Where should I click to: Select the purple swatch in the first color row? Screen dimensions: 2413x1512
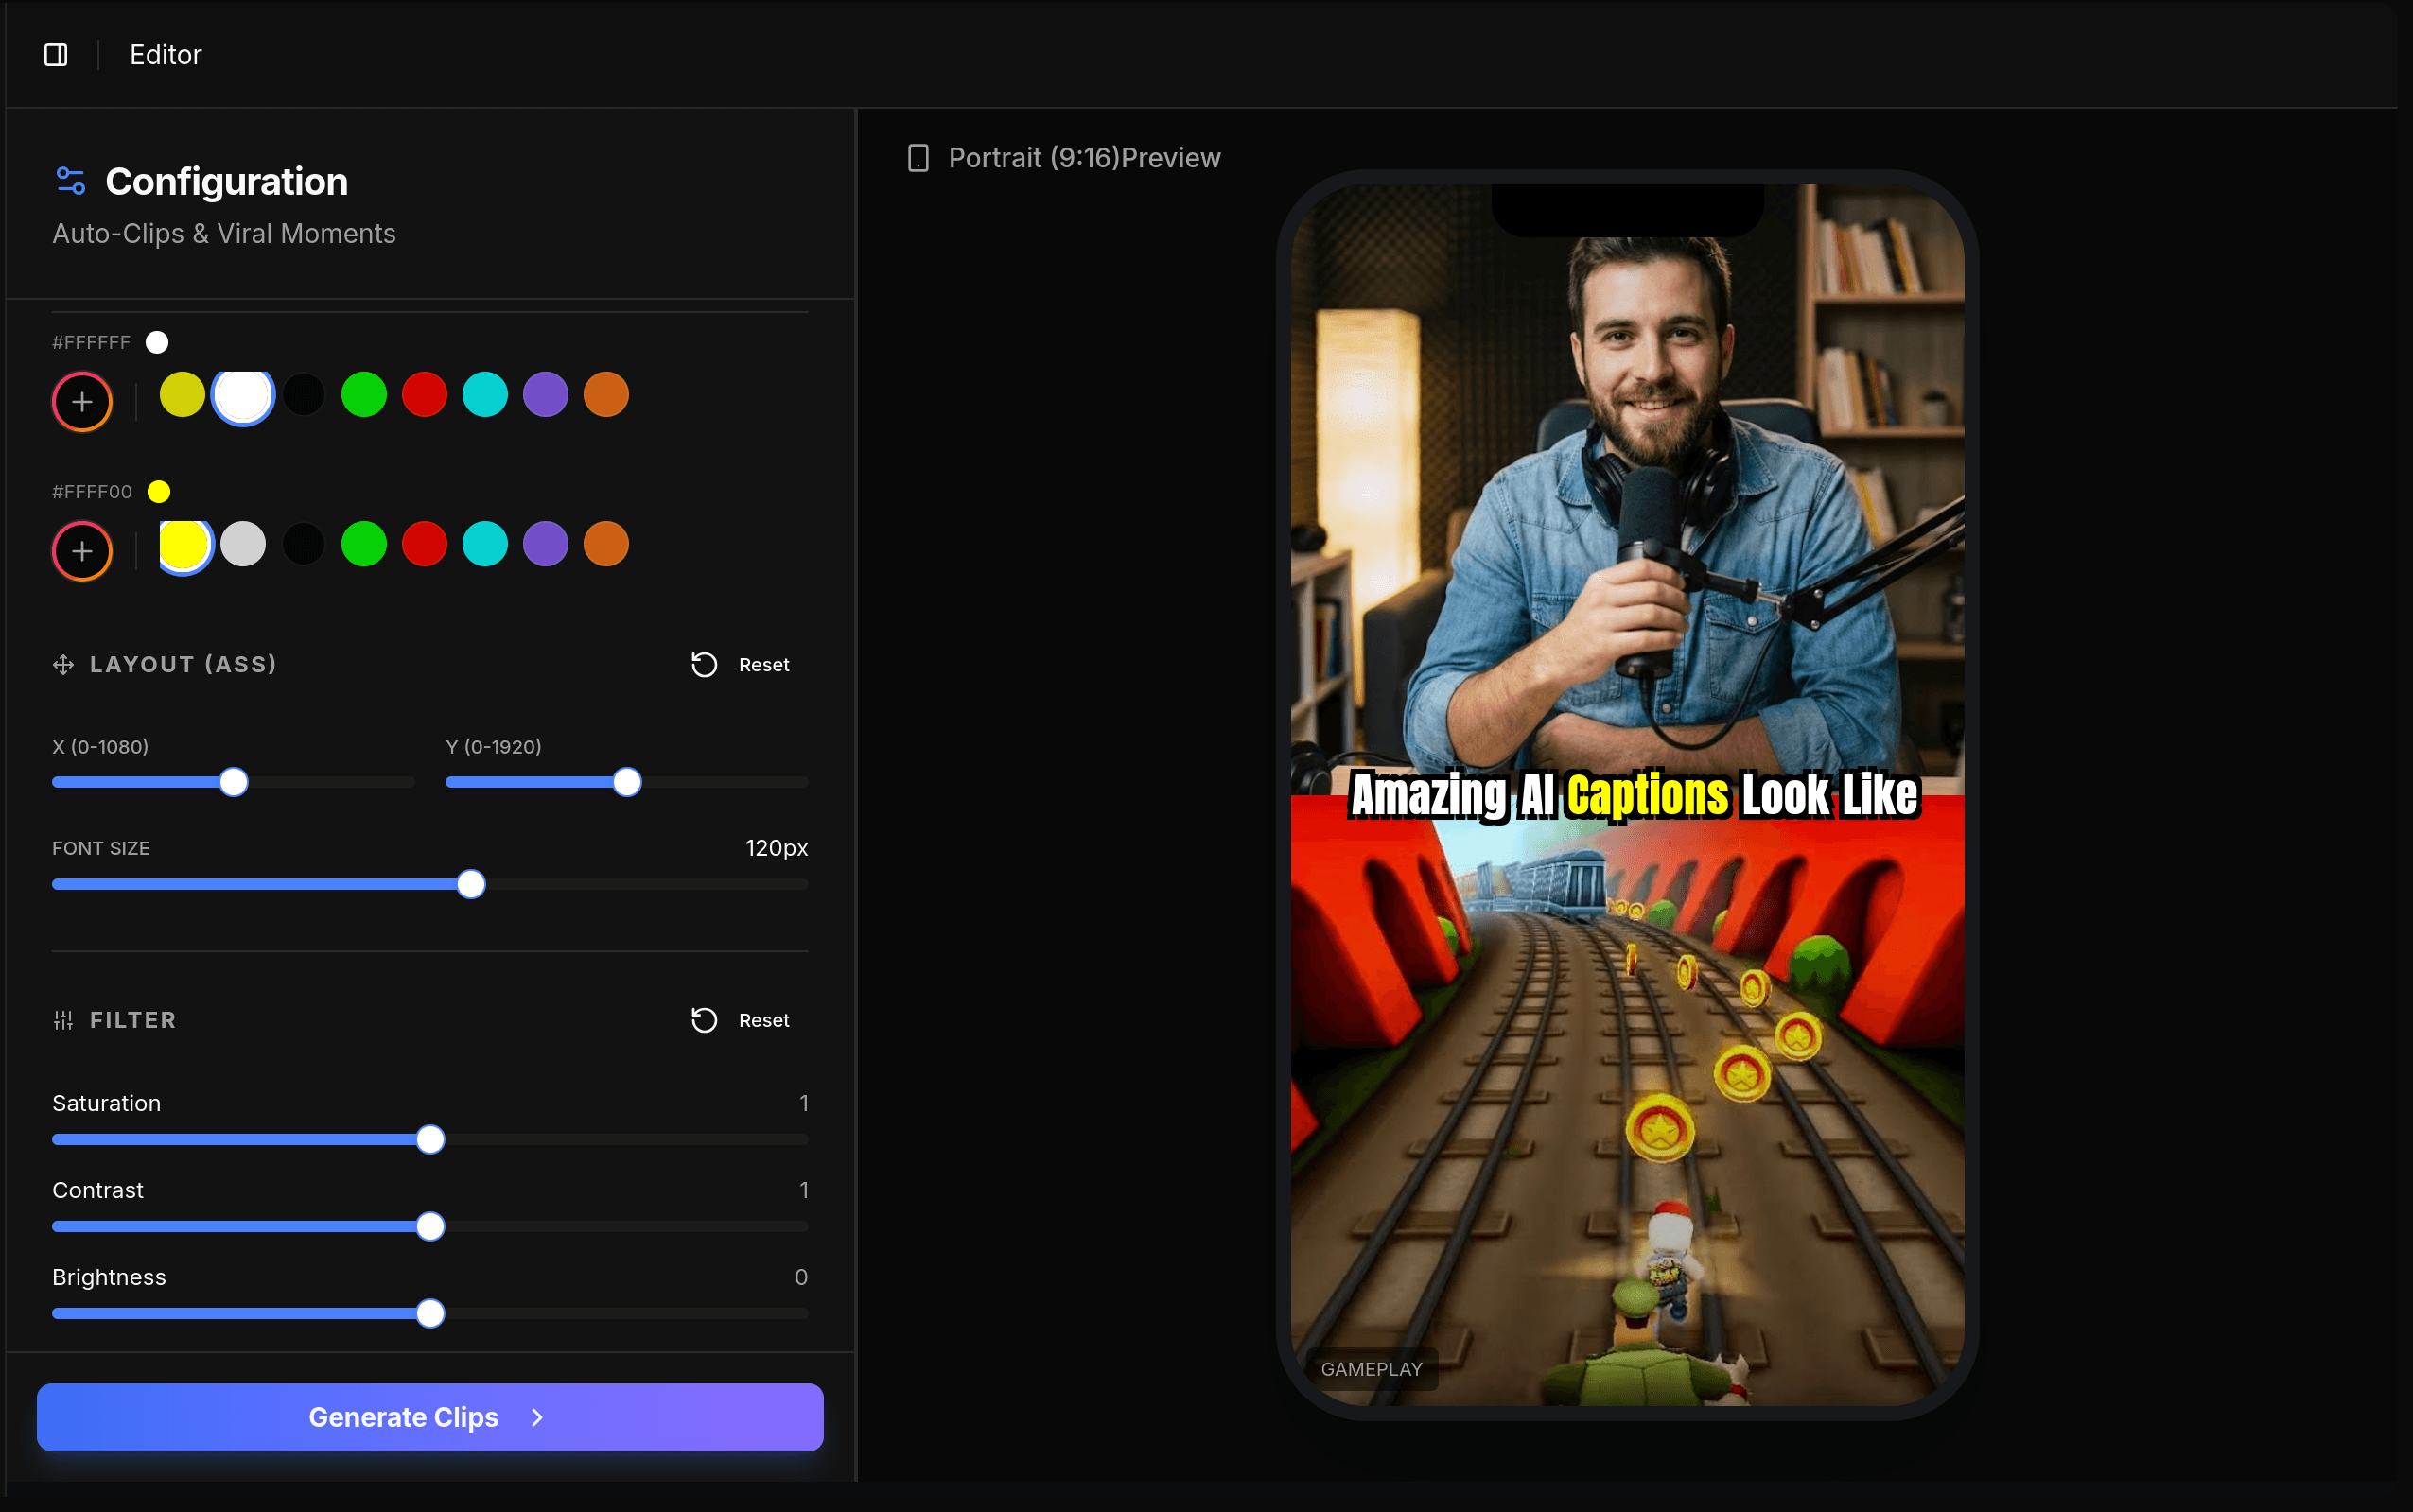tap(545, 394)
